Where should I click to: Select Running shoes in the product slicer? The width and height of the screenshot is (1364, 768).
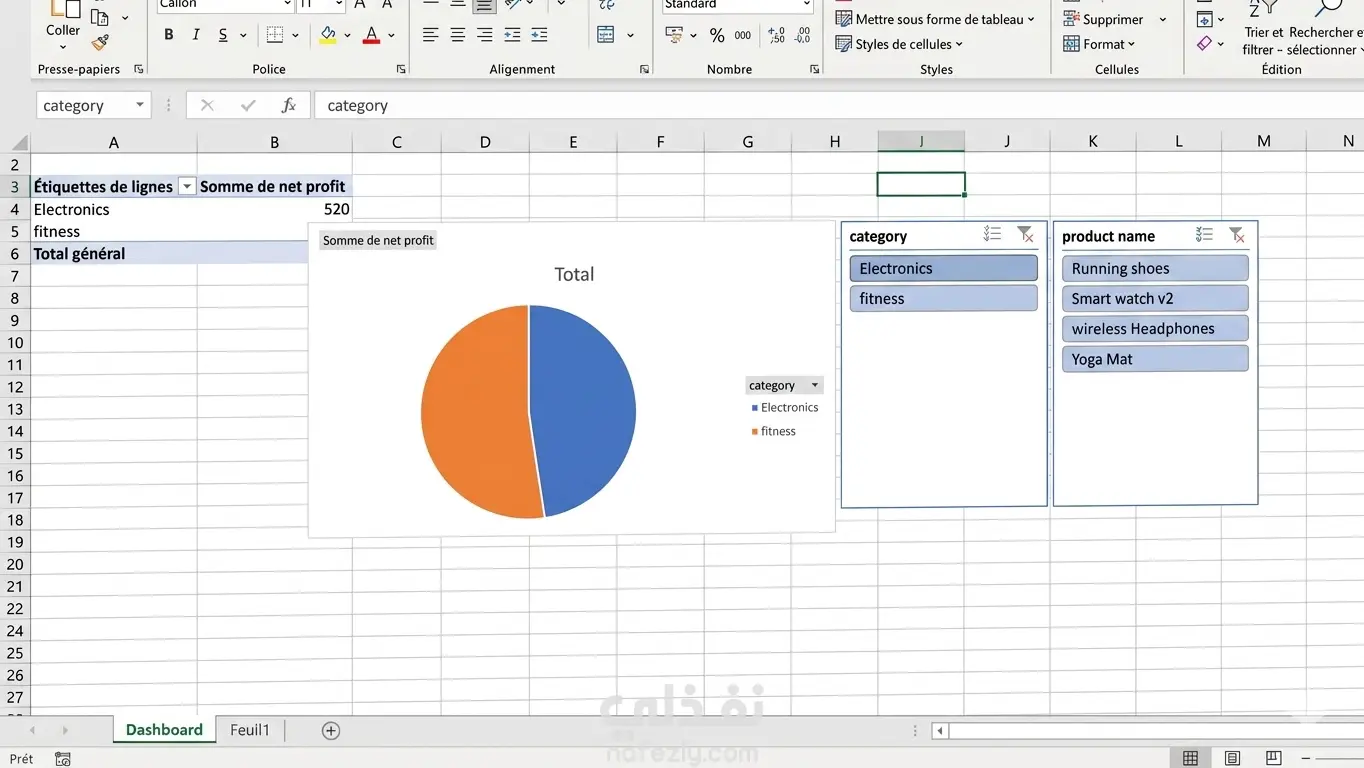pyautogui.click(x=1155, y=268)
